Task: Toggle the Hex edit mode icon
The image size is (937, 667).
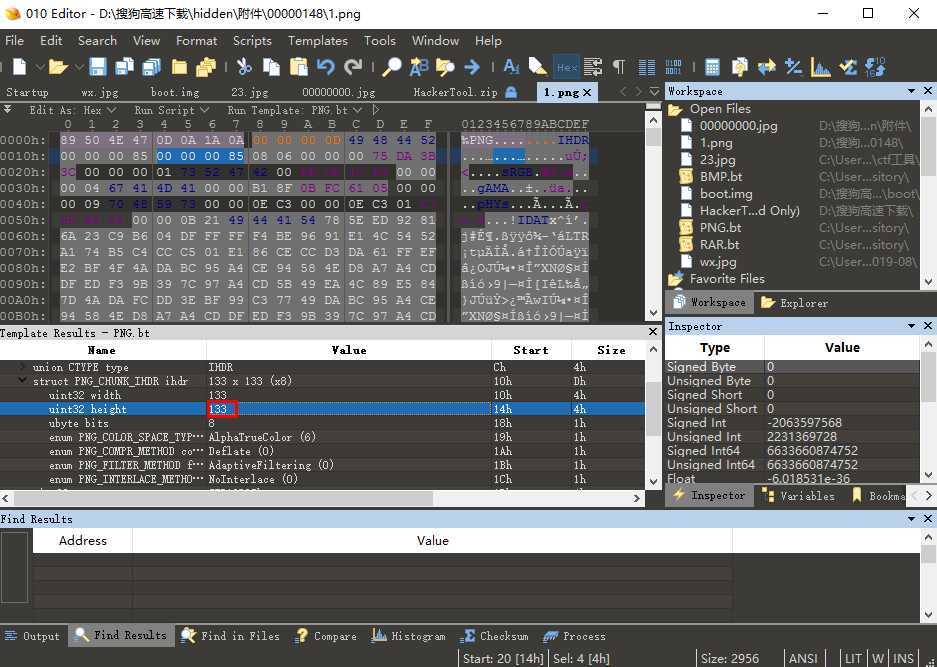Action: (566, 67)
